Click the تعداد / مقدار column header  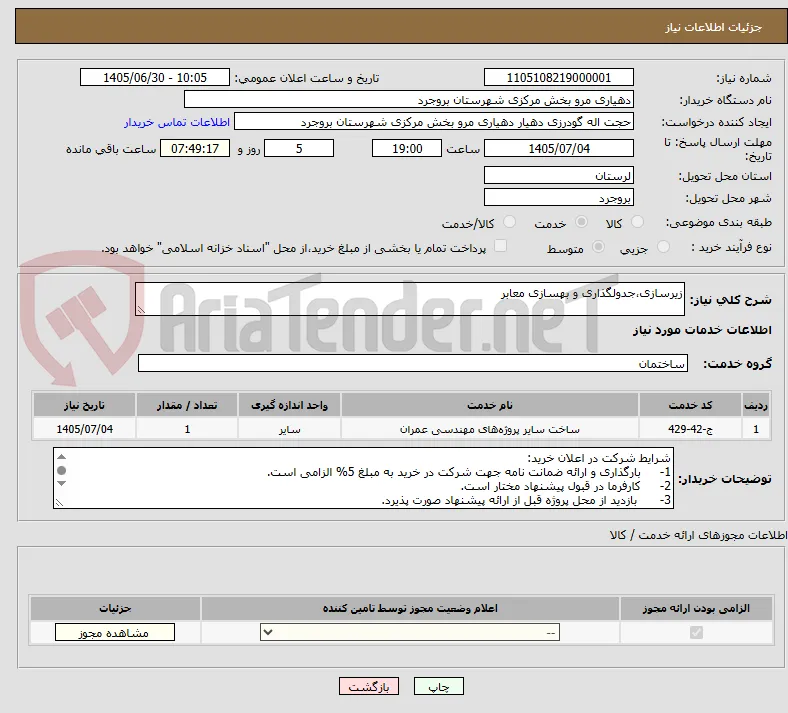coord(187,405)
